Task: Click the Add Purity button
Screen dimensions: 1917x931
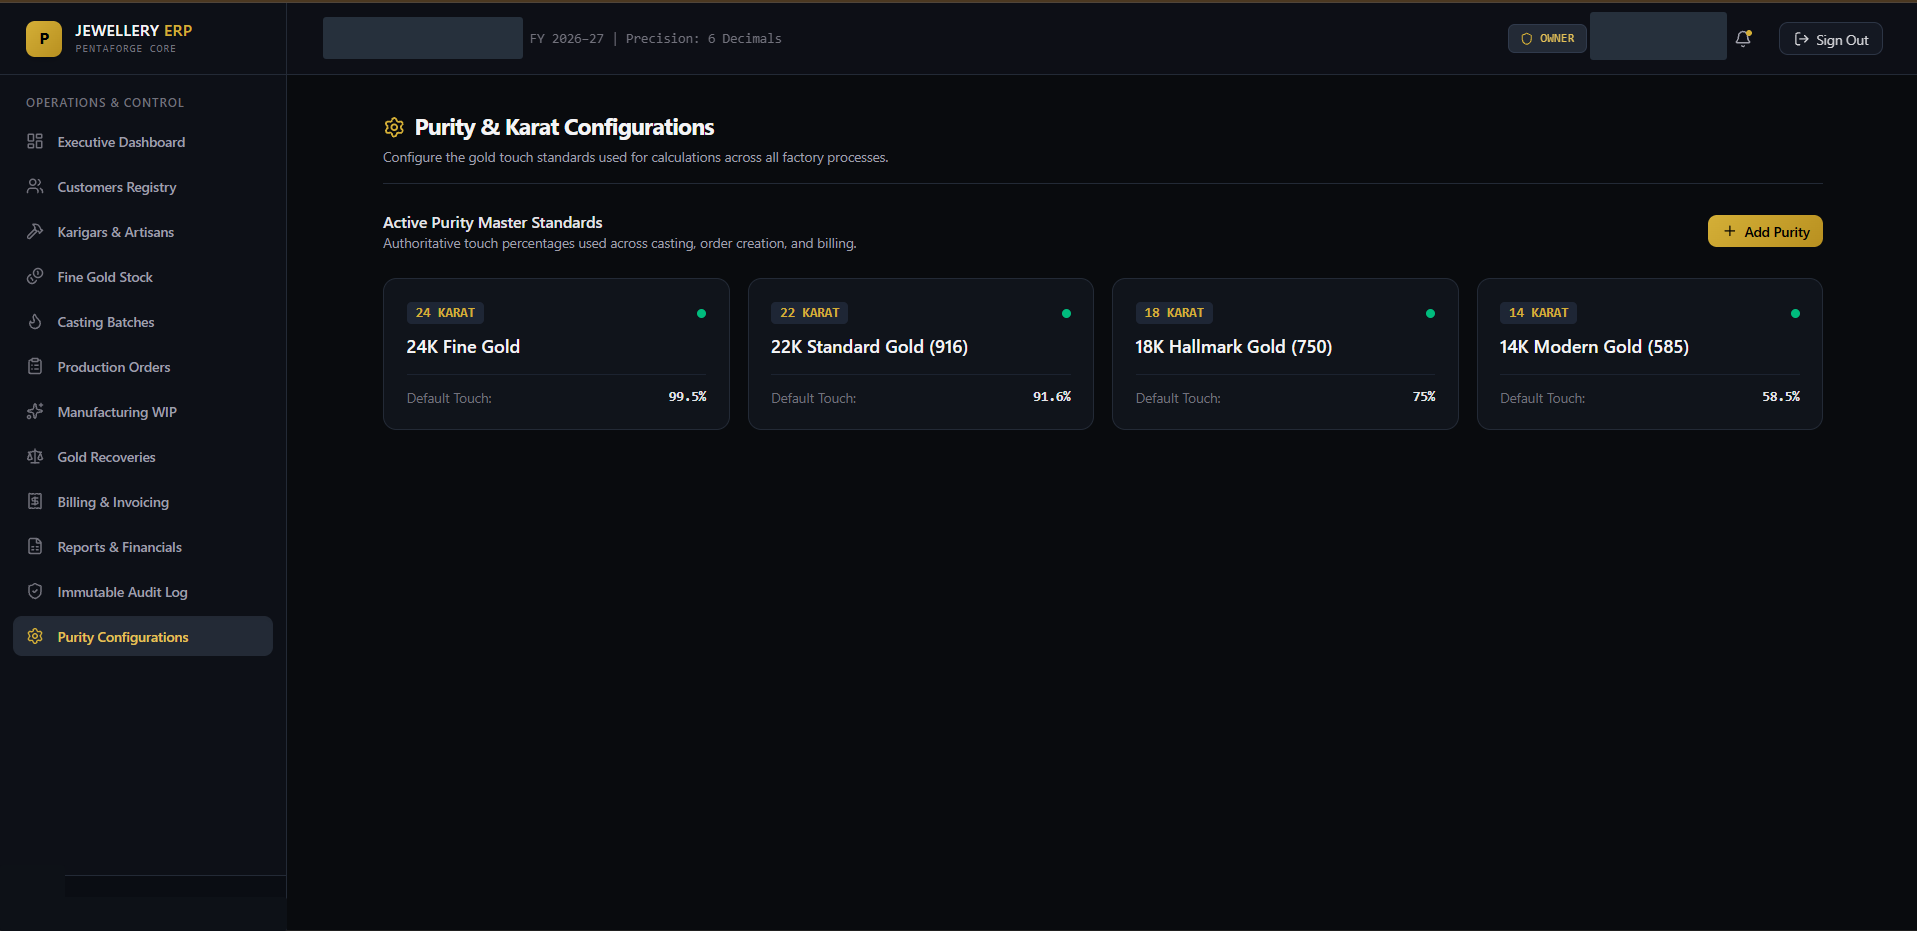Action: pos(1765,231)
